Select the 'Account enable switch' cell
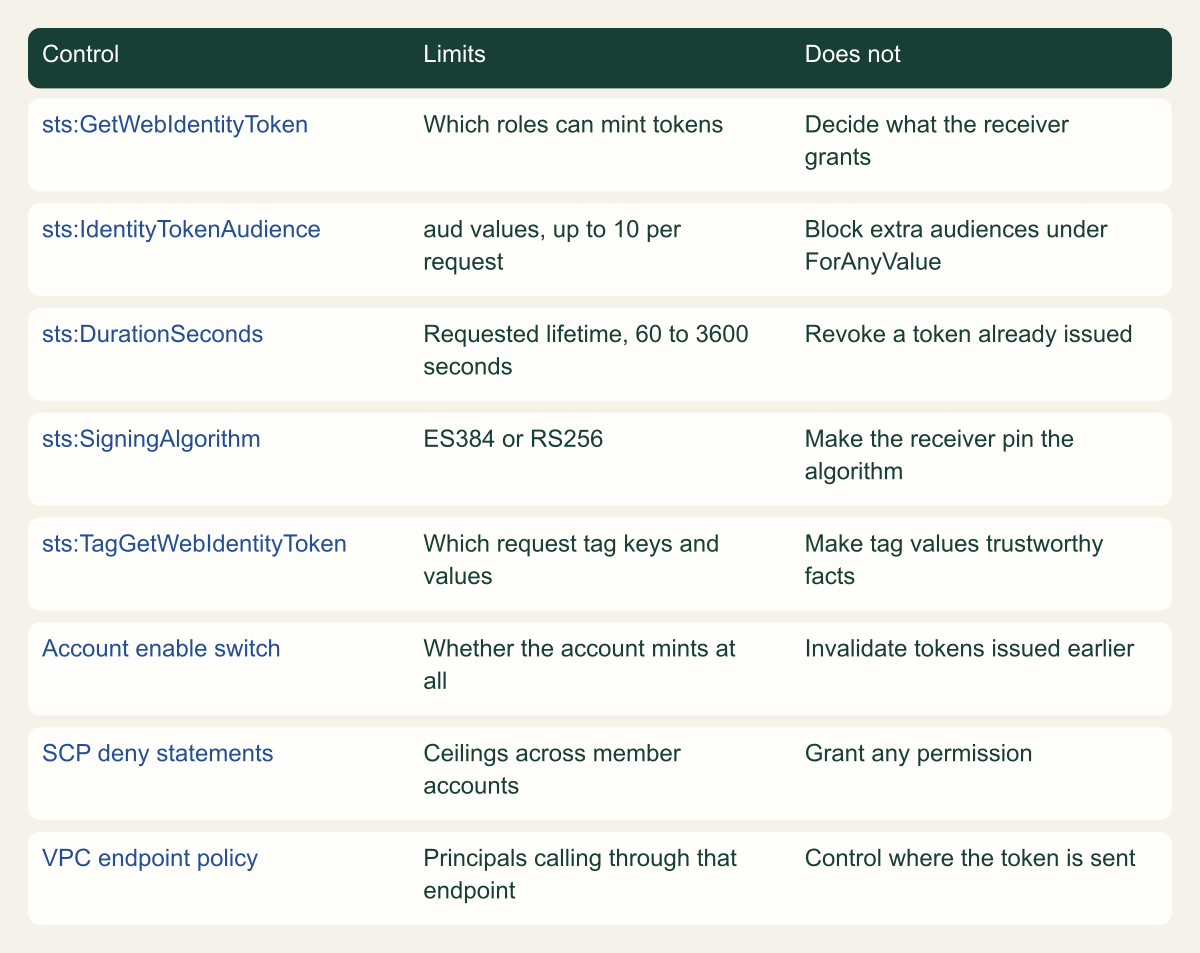Image resolution: width=1200 pixels, height=953 pixels. [162, 648]
